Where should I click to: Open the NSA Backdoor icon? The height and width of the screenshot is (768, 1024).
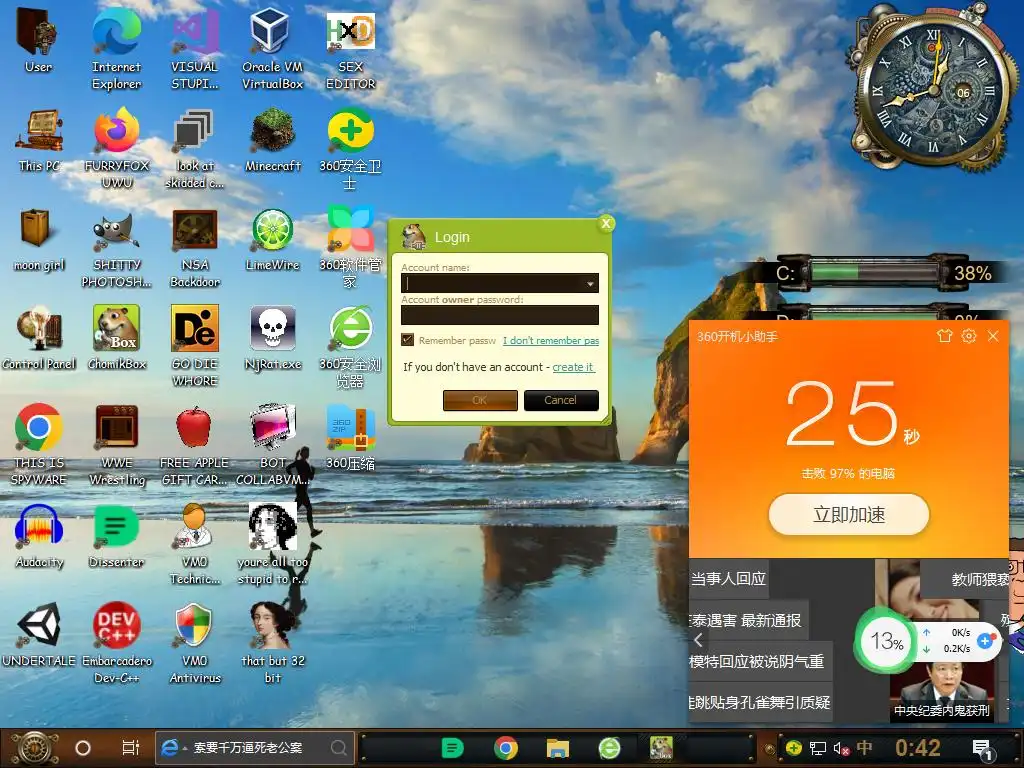[195, 248]
